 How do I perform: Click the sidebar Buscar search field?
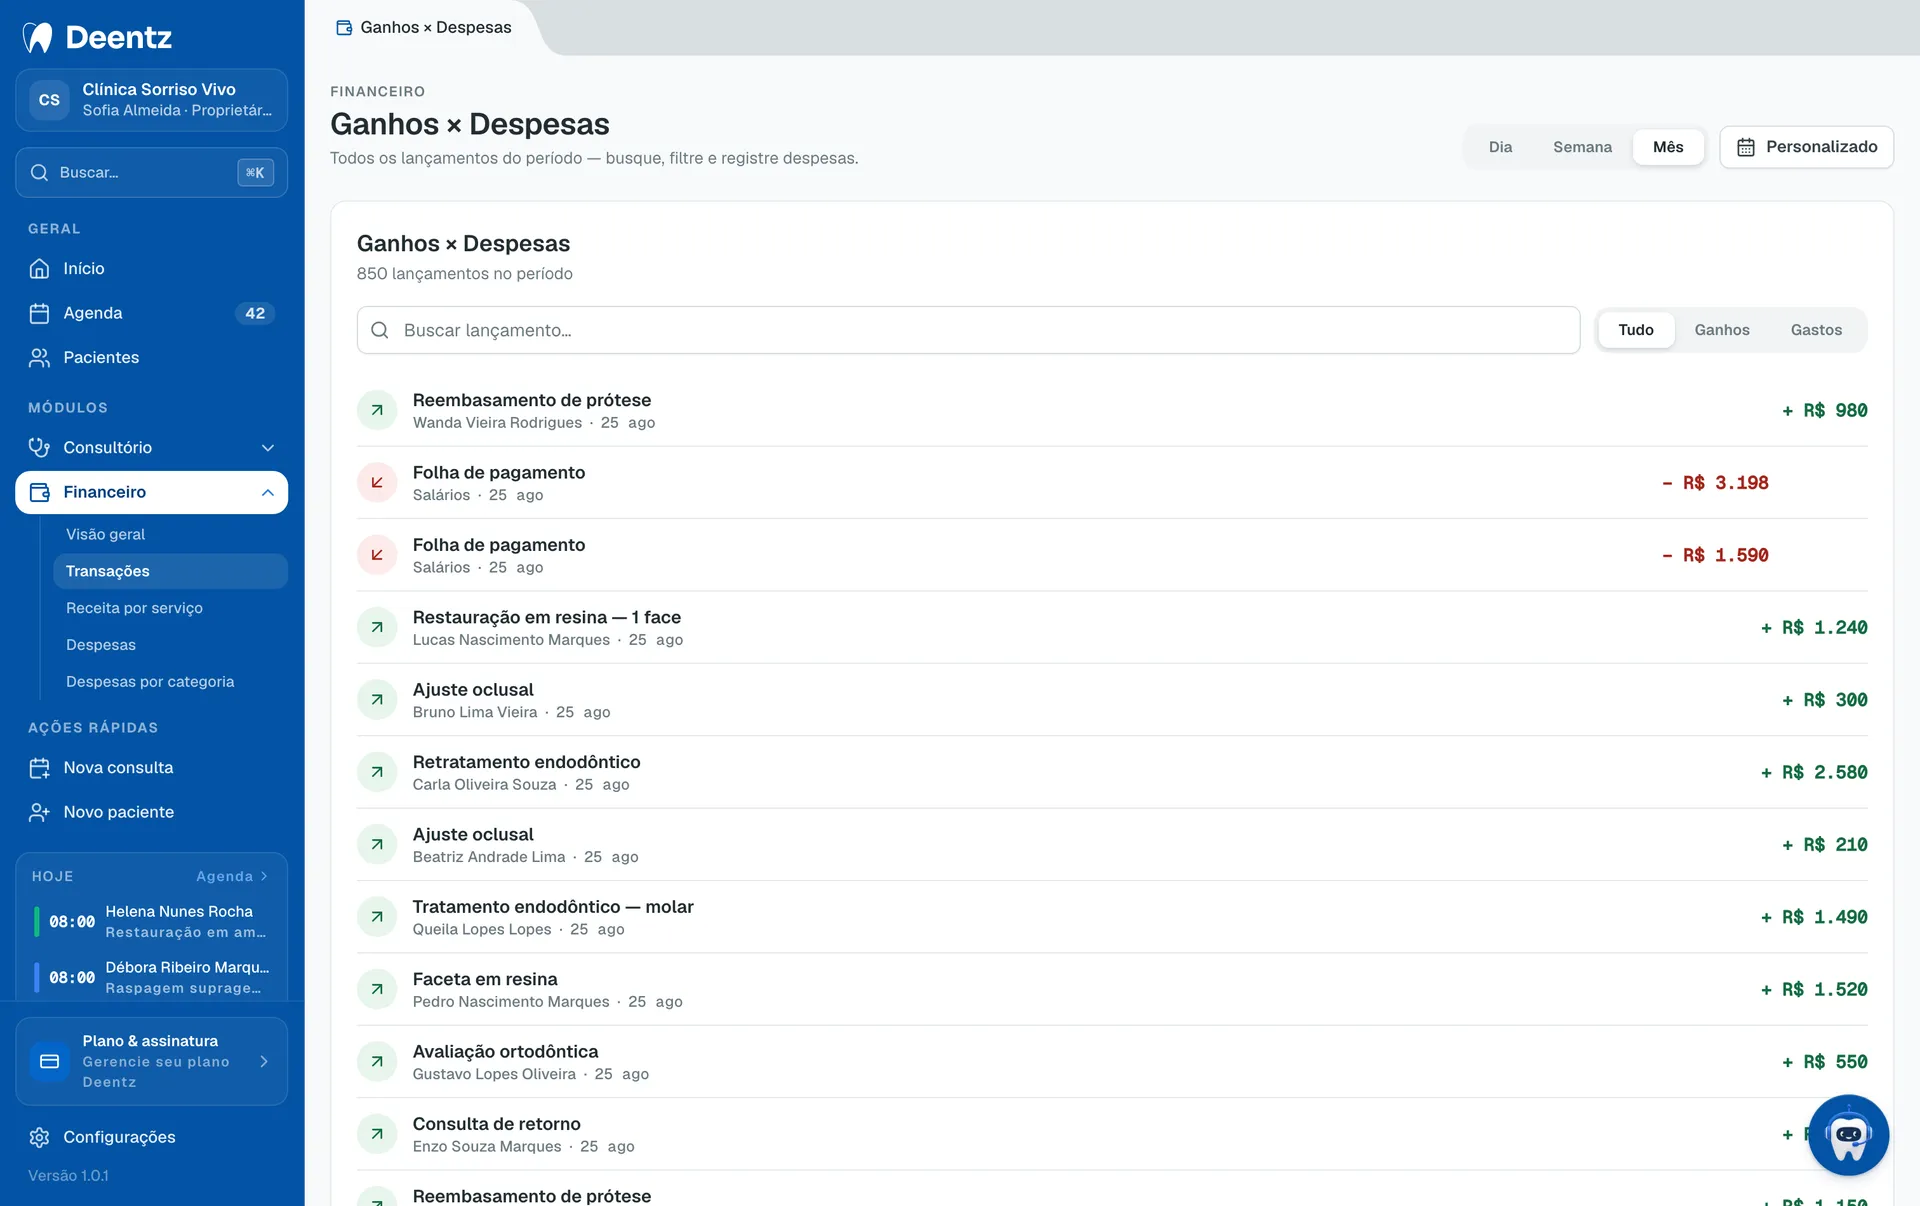tap(151, 173)
